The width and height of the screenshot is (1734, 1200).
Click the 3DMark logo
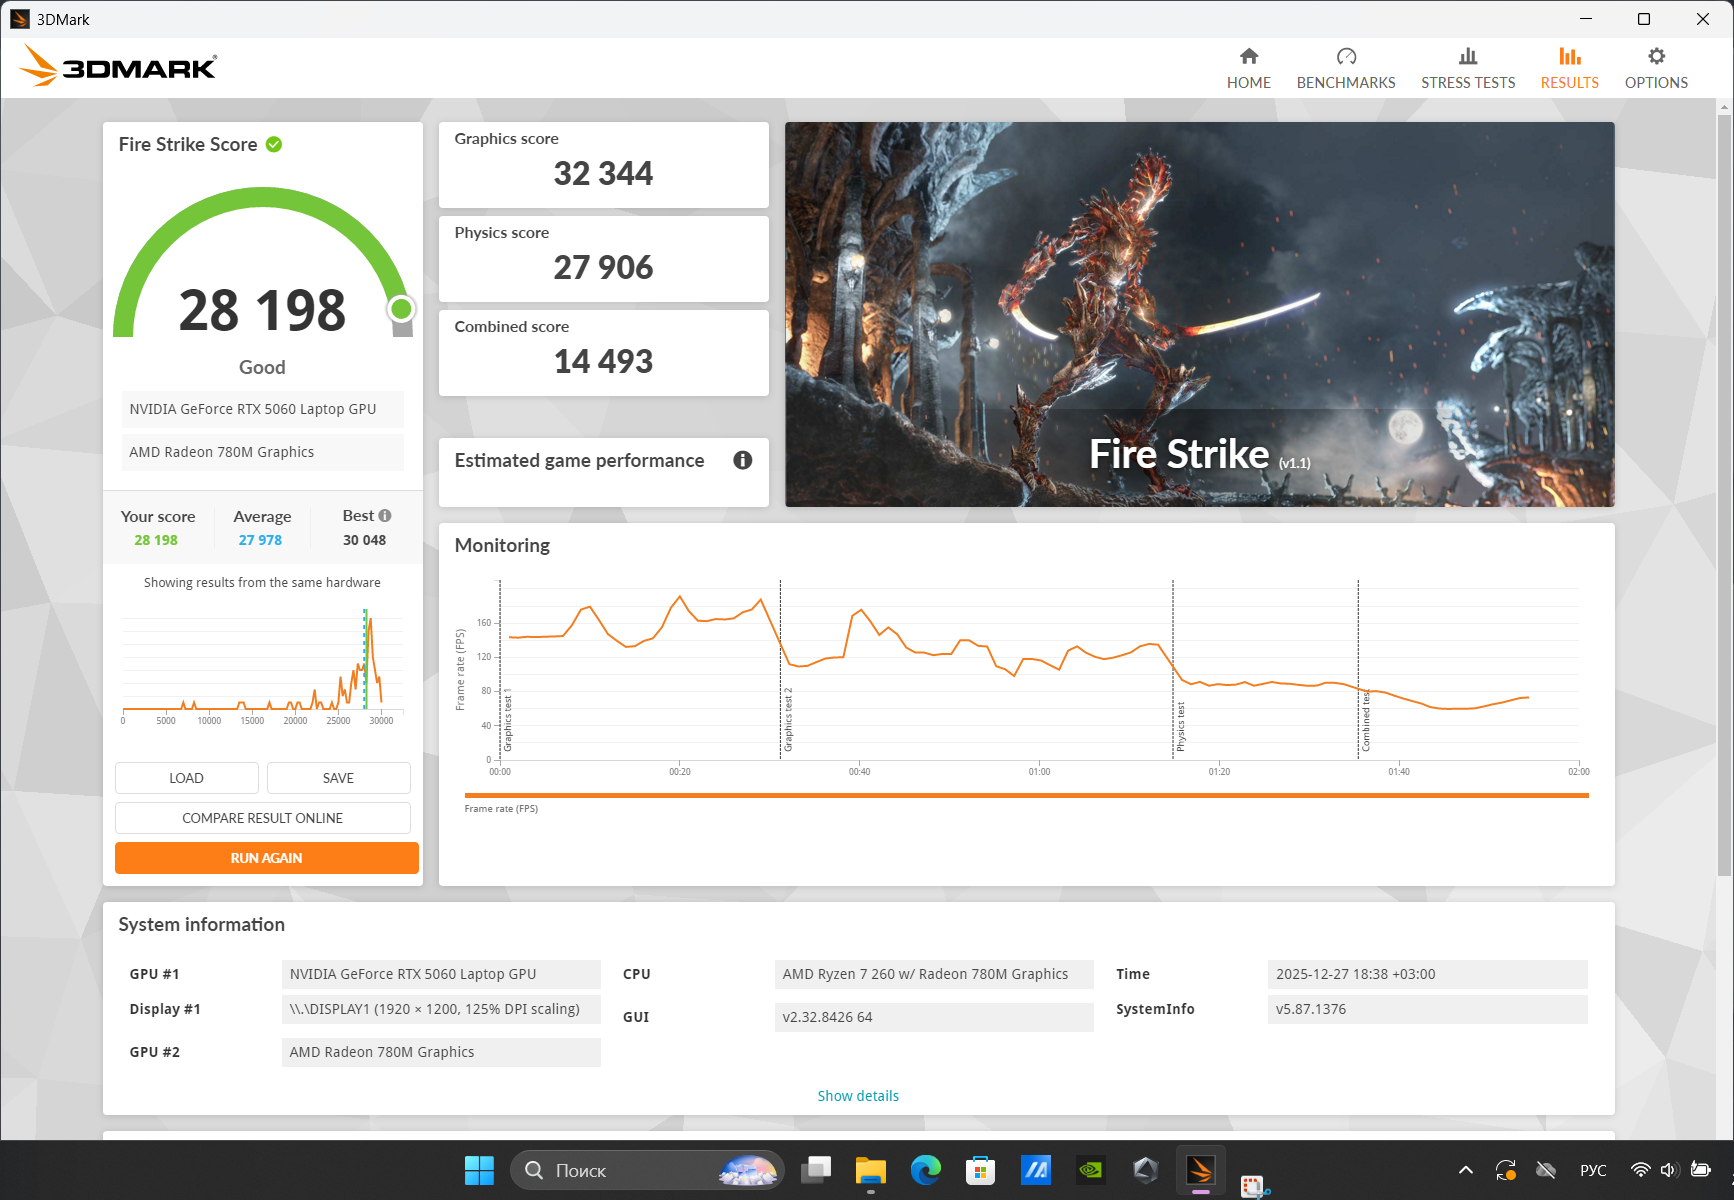(x=118, y=67)
